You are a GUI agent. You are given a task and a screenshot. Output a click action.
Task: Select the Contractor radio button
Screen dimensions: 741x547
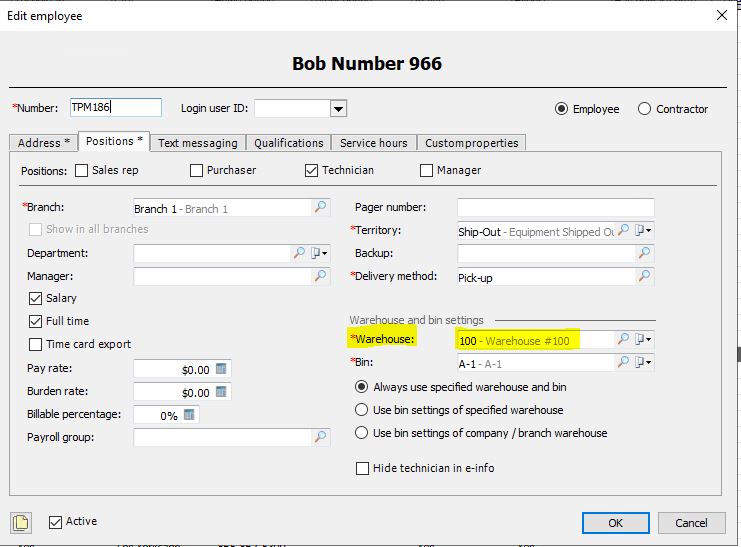click(x=644, y=109)
